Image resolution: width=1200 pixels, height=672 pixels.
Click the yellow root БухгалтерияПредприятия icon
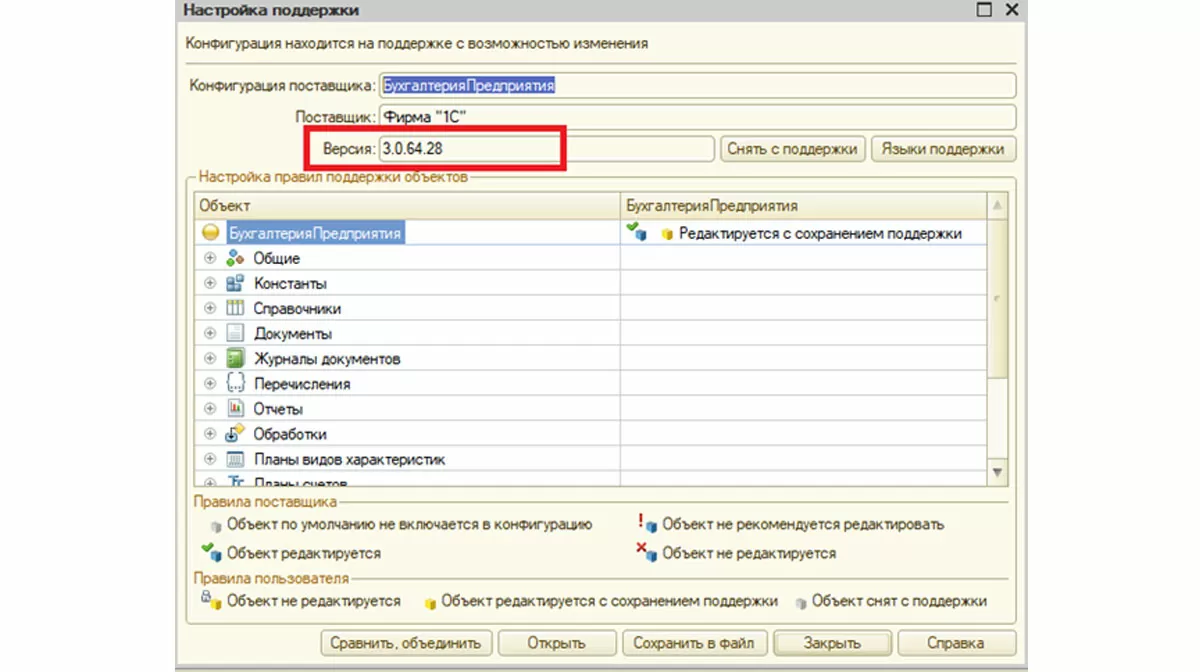coord(210,233)
